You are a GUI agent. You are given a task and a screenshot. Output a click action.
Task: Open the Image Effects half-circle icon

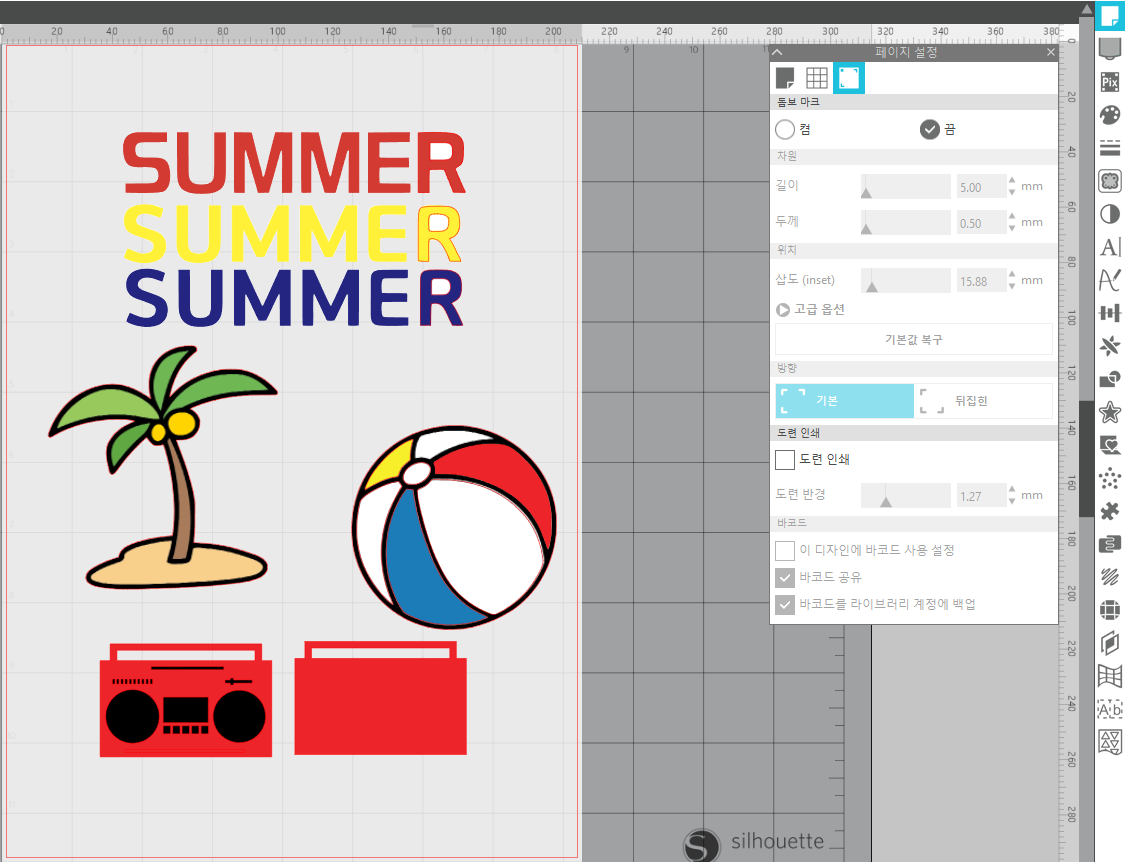(1109, 214)
